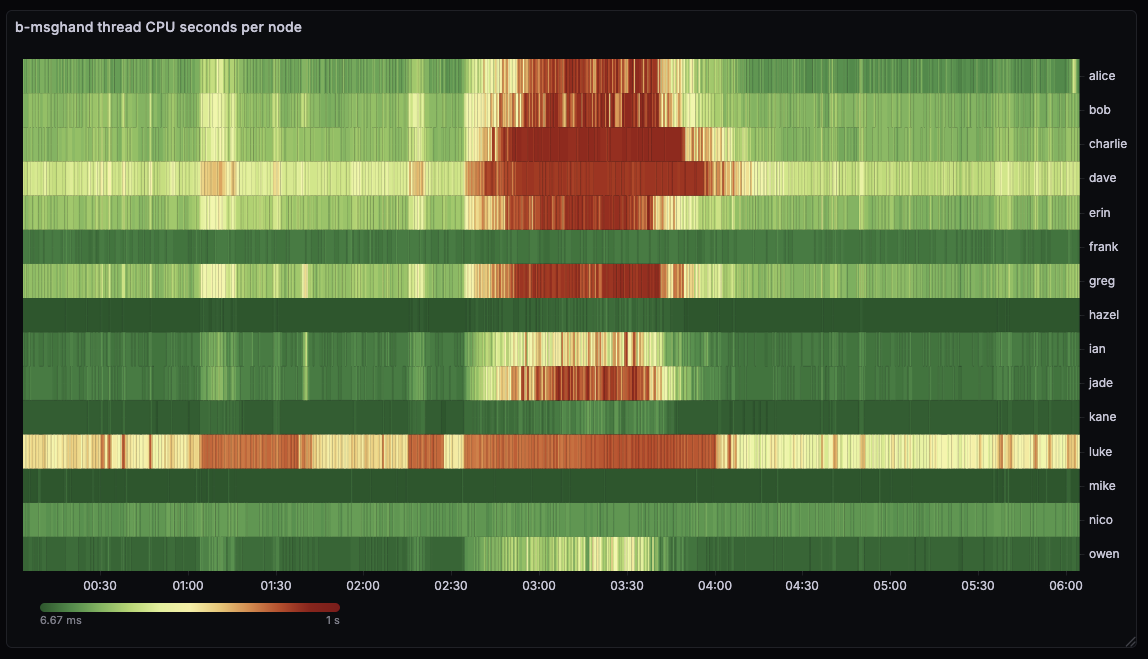Click the kane row in the heatmap

pyautogui.click(x=550, y=417)
